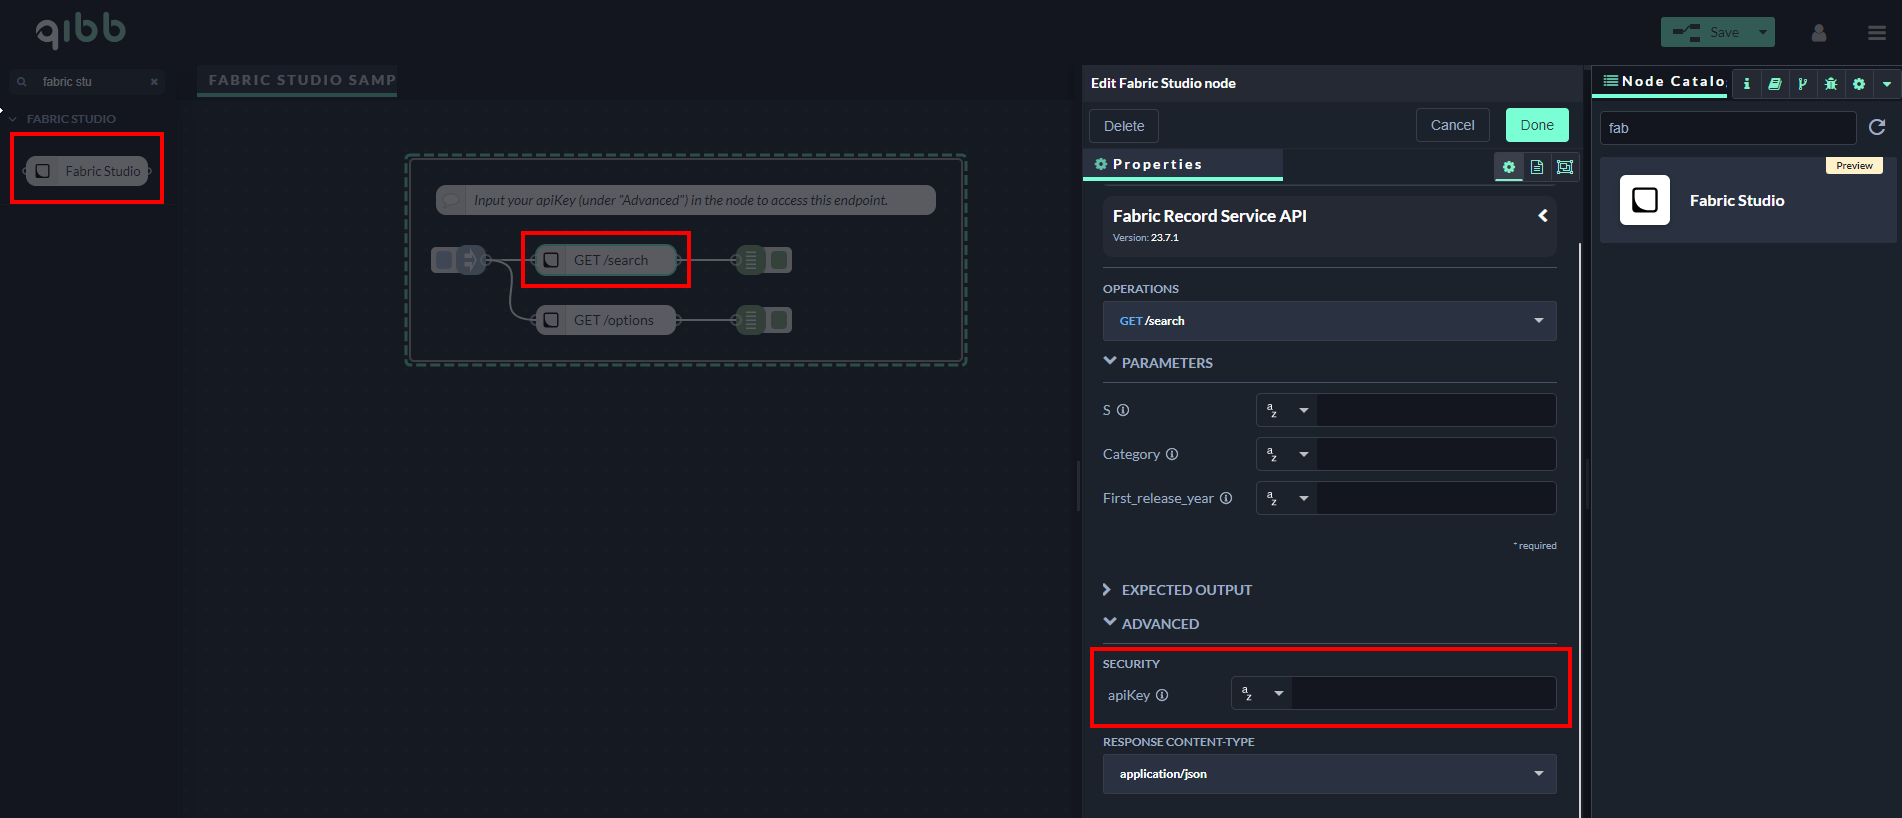Open the debug messages bug icon
The height and width of the screenshot is (818, 1902).
point(1830,84)
